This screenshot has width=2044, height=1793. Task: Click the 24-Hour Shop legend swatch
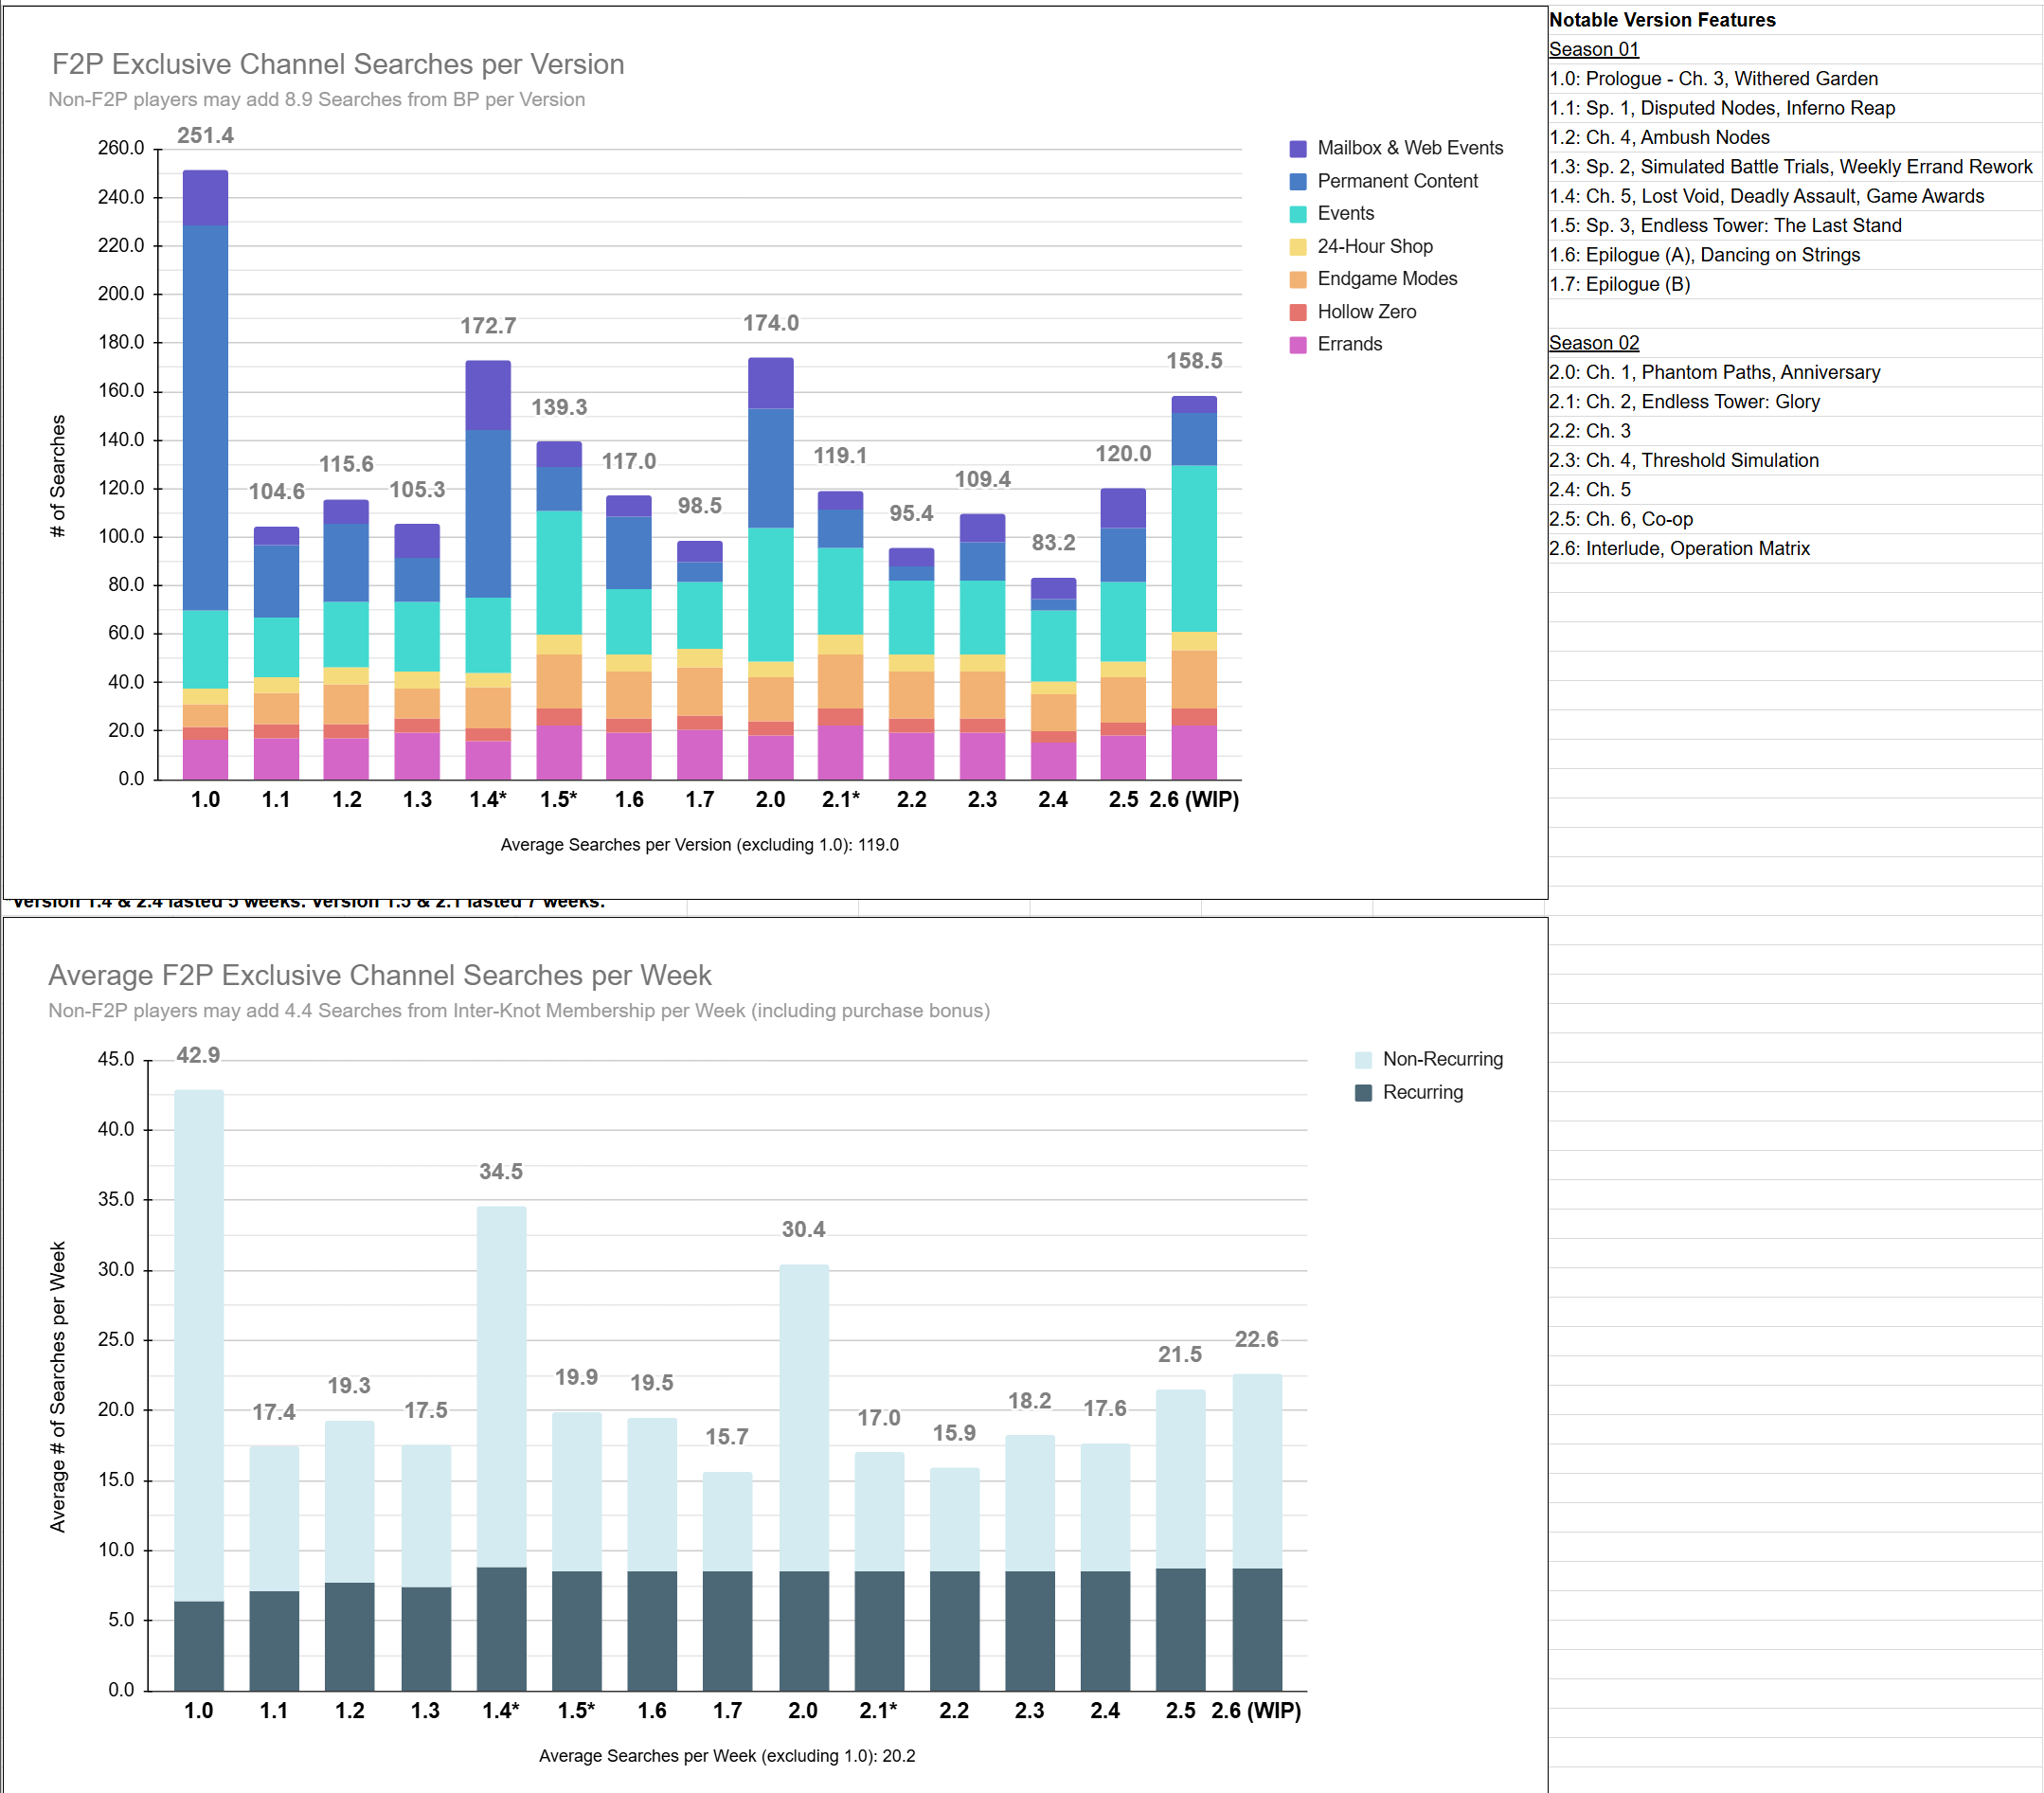[x=1298, y=247]
